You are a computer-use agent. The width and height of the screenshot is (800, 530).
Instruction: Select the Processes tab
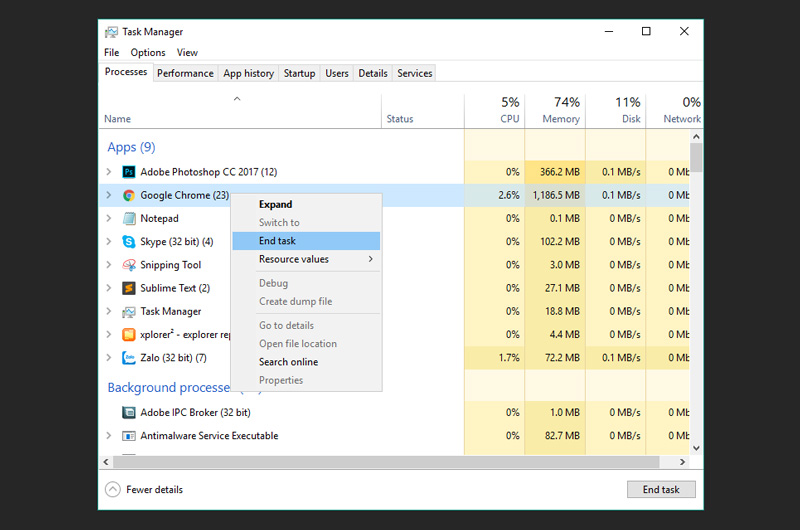(126, 72)
